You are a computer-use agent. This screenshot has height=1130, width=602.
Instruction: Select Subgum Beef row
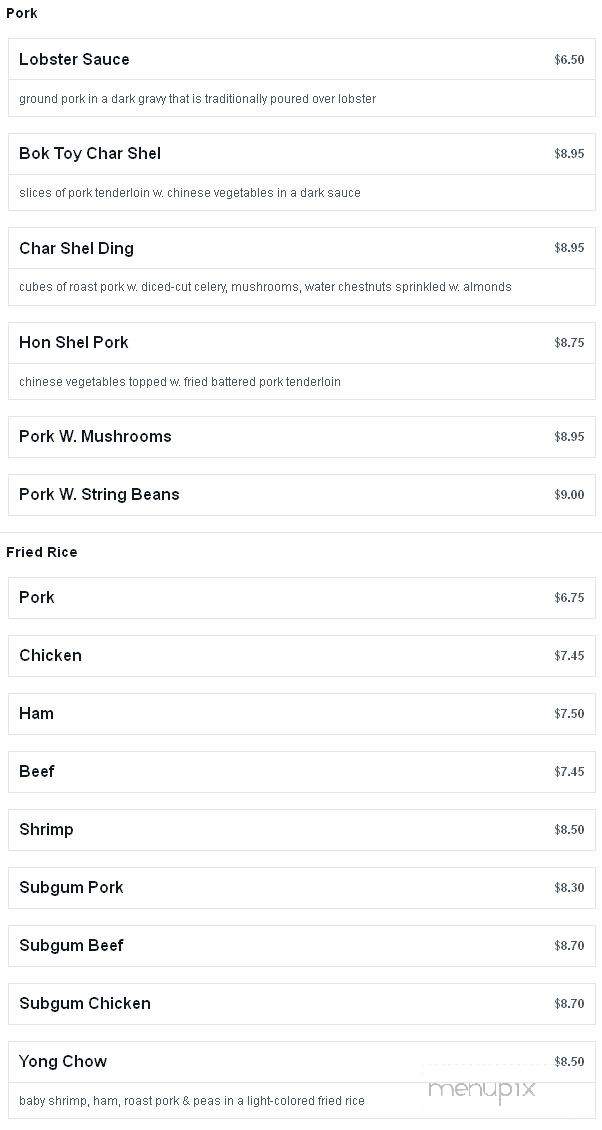point(302,946)
